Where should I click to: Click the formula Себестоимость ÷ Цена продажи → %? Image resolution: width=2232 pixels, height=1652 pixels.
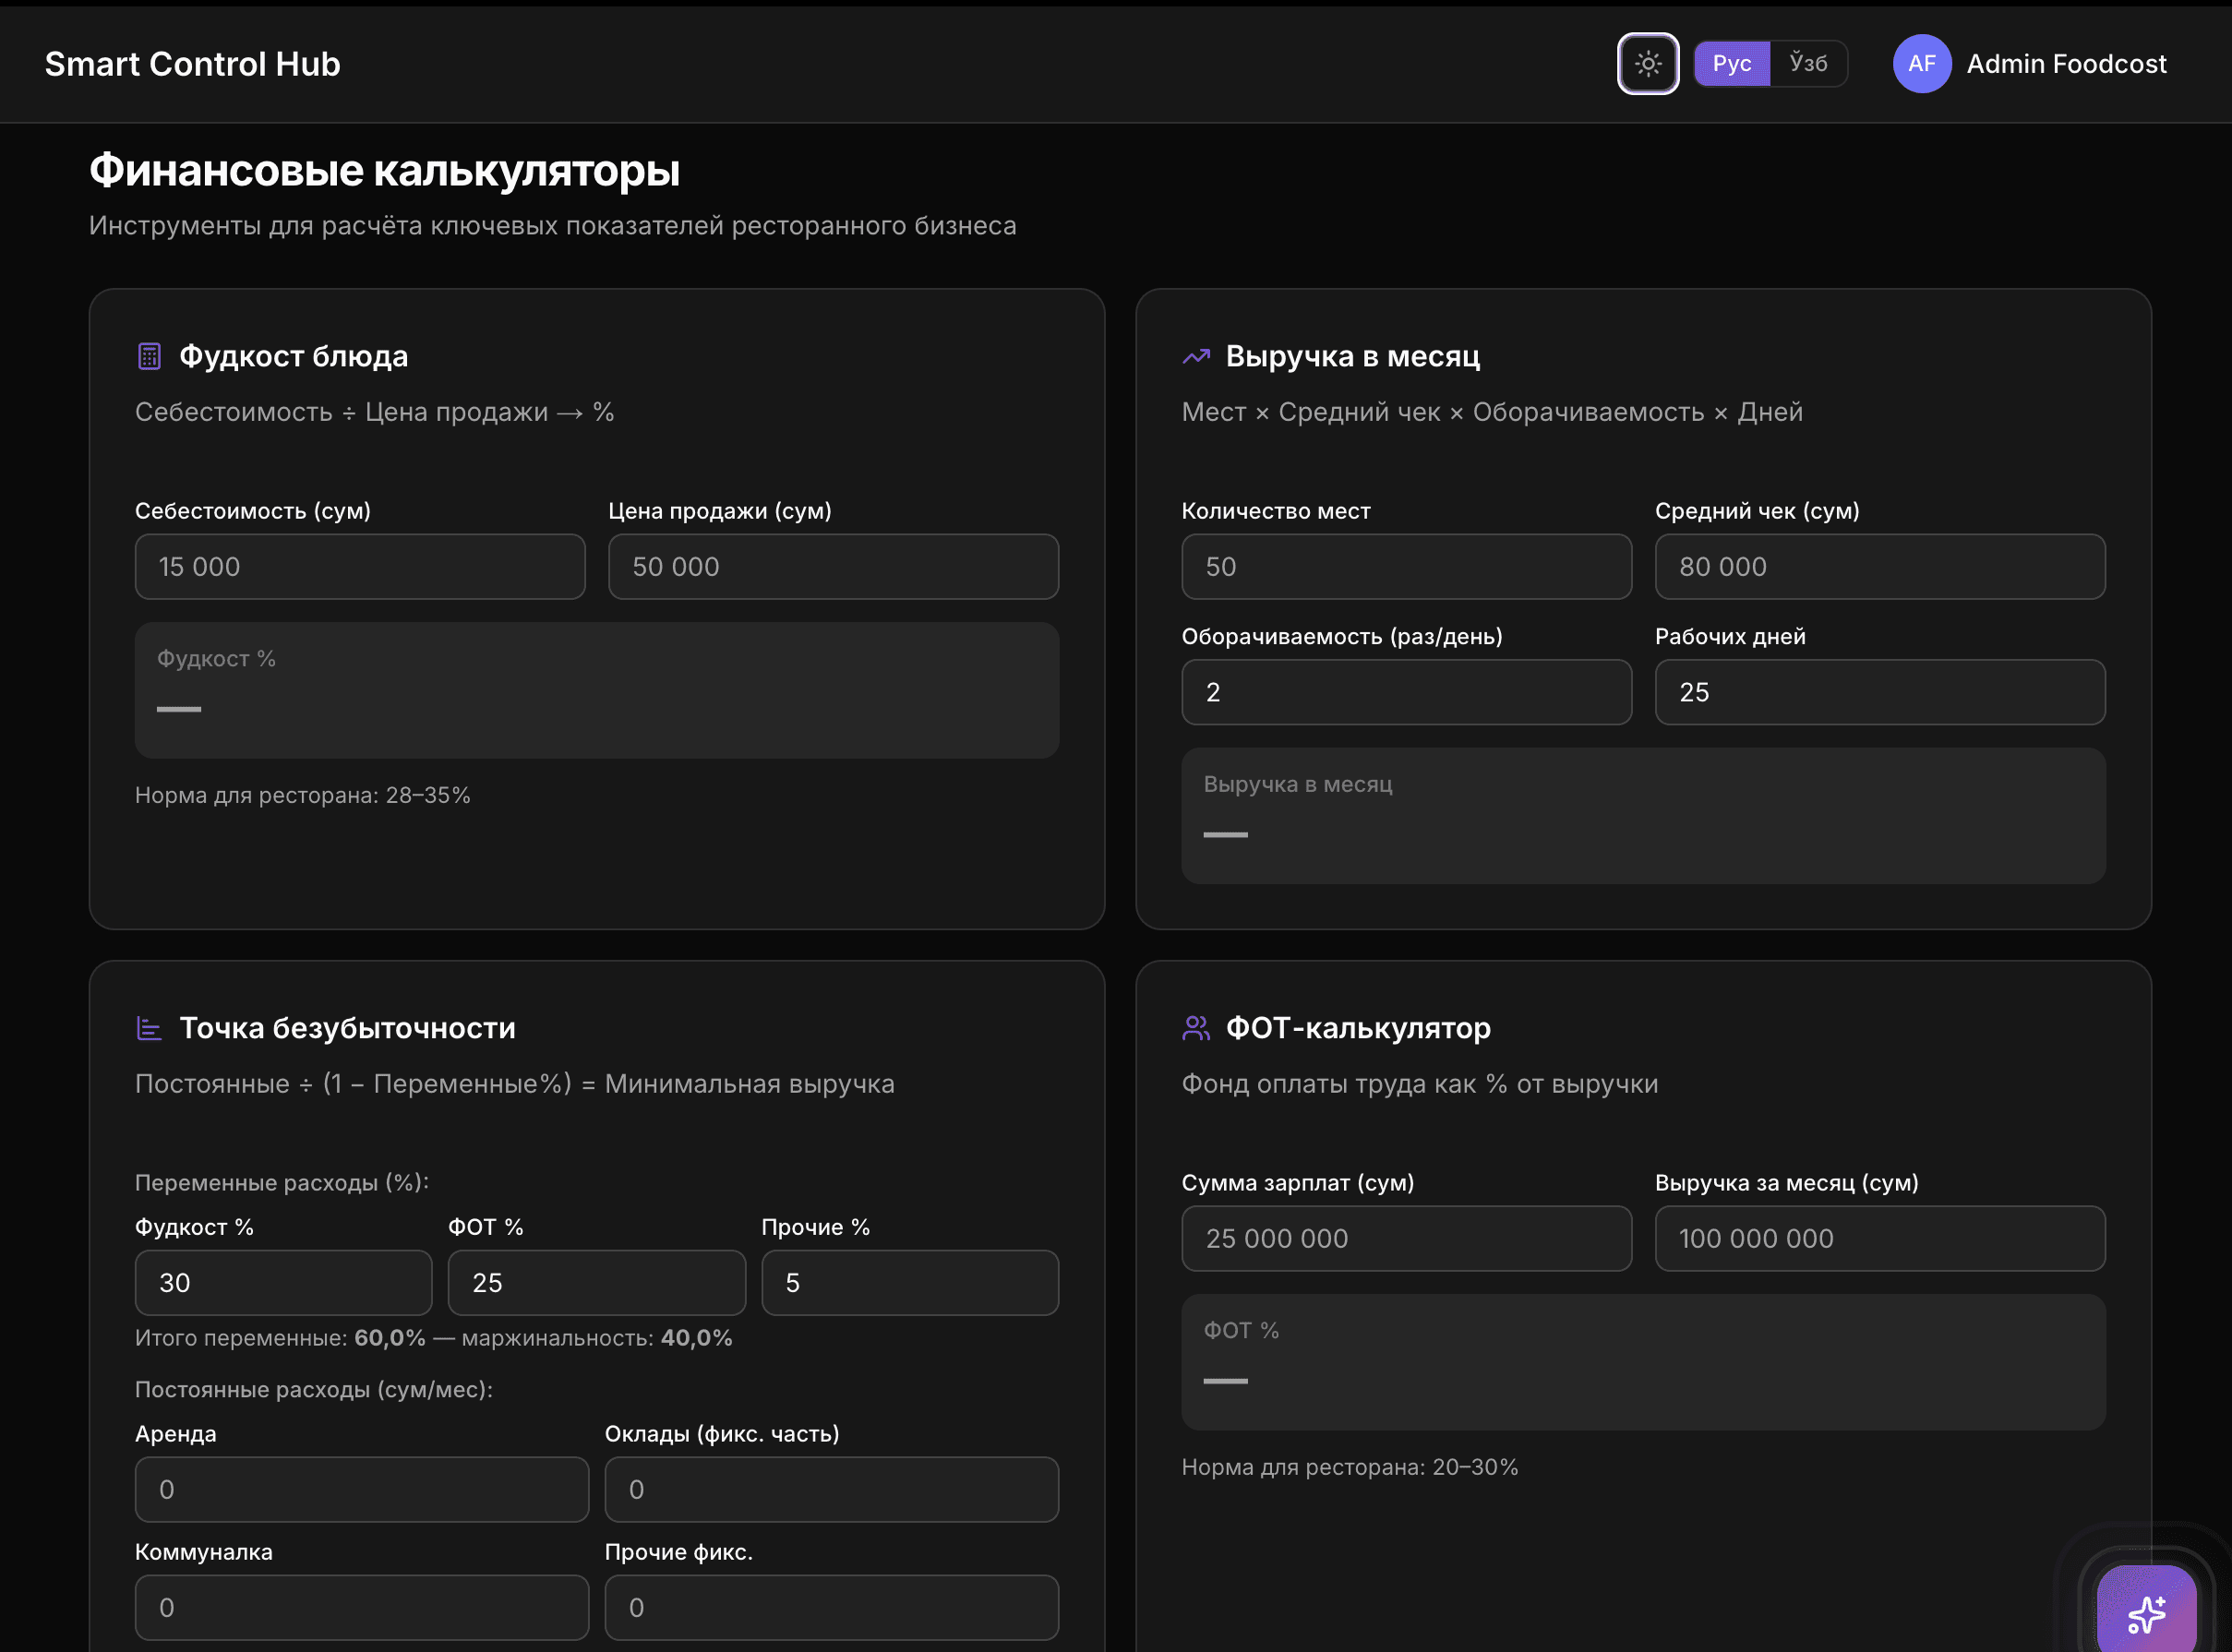click(x=375, y=412)
